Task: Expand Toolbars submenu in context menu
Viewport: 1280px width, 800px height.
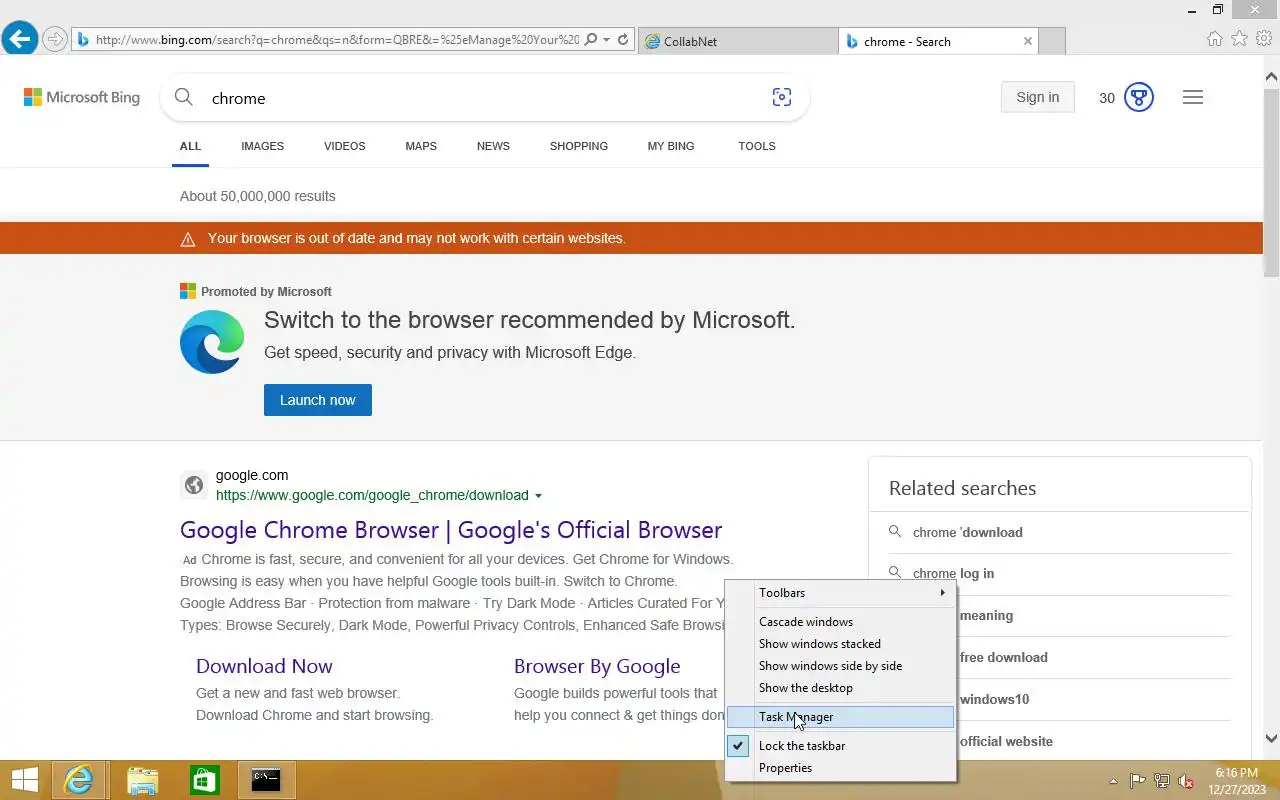Action: point(840,593)
